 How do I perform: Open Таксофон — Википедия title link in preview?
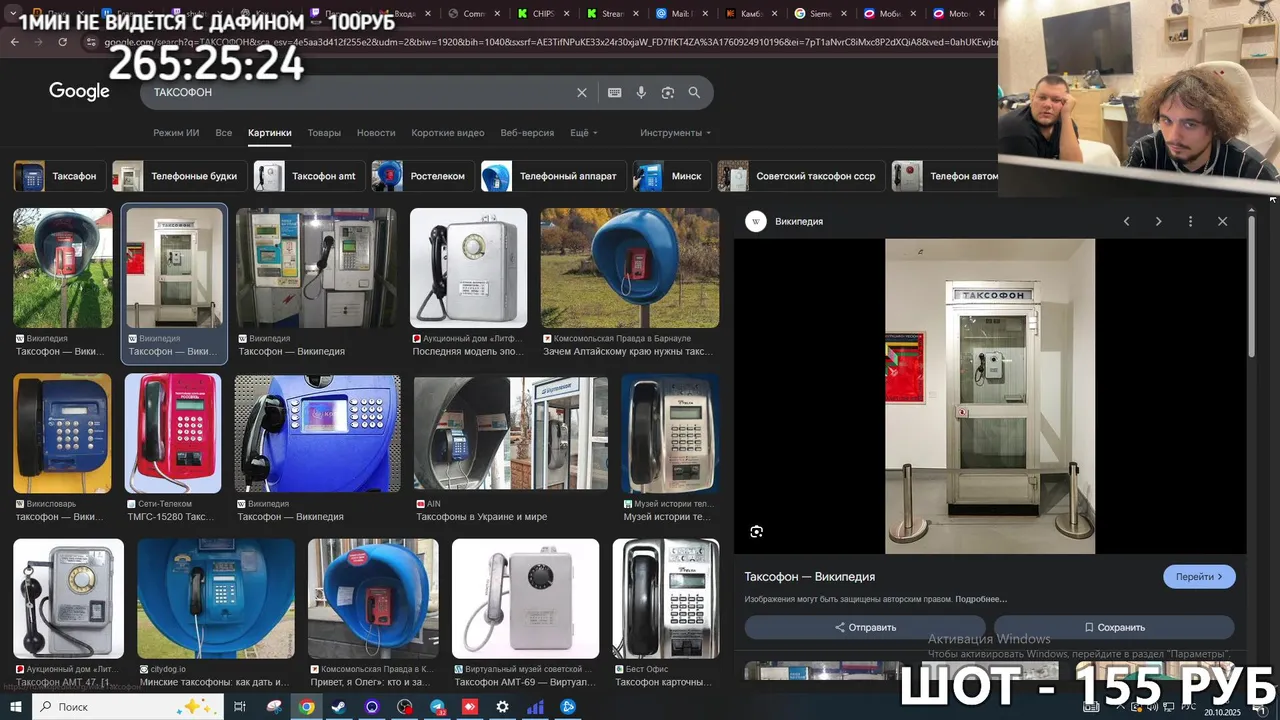pos(810,577)
